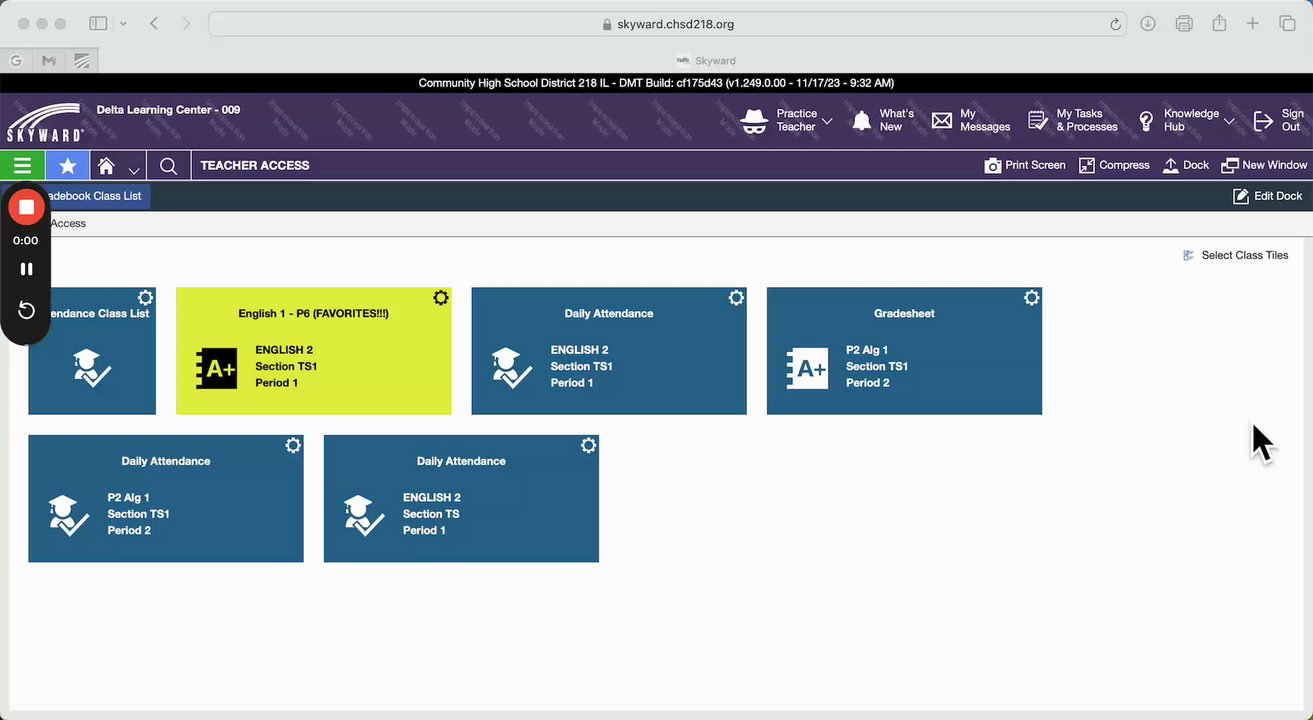1313x720 pixels.
Task: Open the yellow English 1 - P6 favorites tile
Action: click(313, 351)
